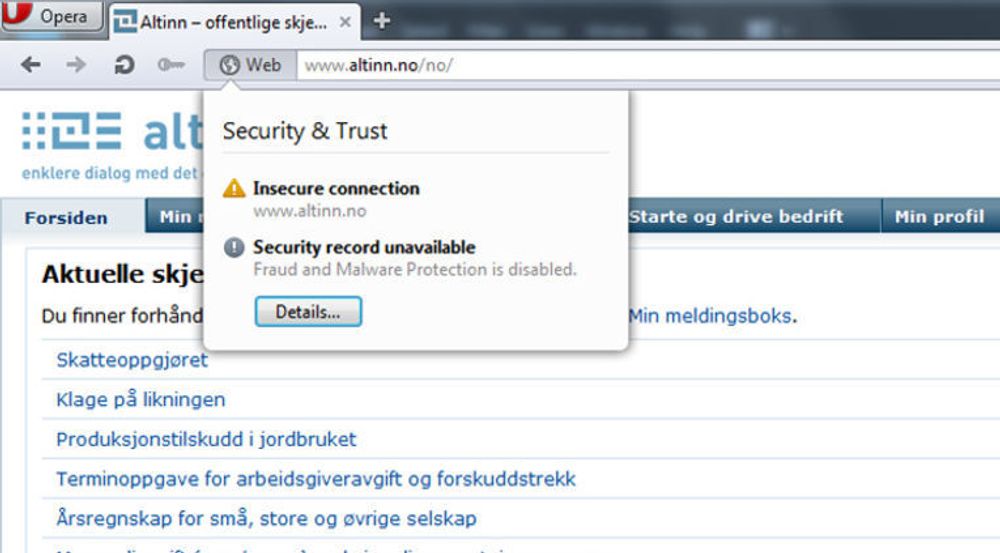Close the Altinn tab
The image size is (1000, 553).
pos(345,22)
